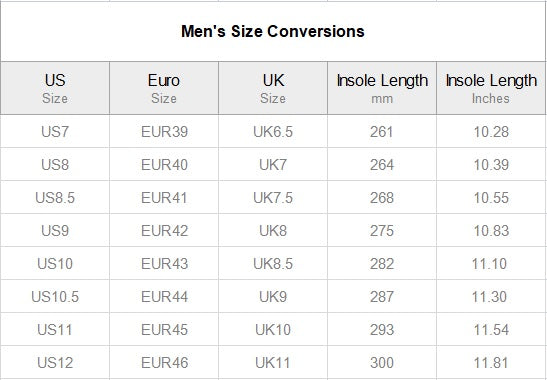Click the EUR45 cell
This screenshot has width=547, height=380.
164,329
